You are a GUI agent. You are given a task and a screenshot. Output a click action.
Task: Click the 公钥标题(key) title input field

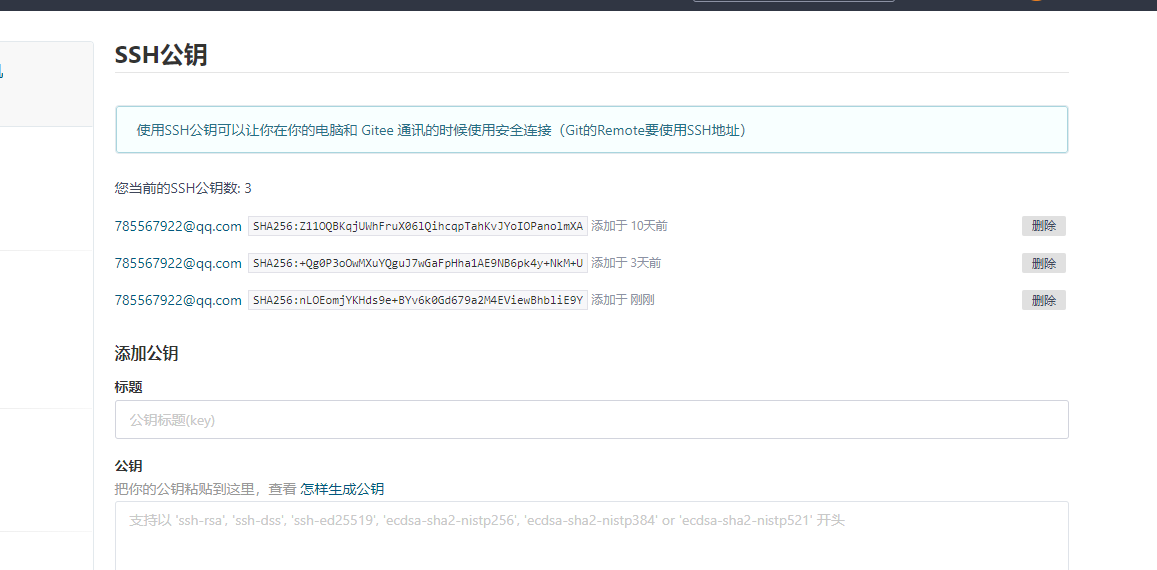(x=592, y=419)
